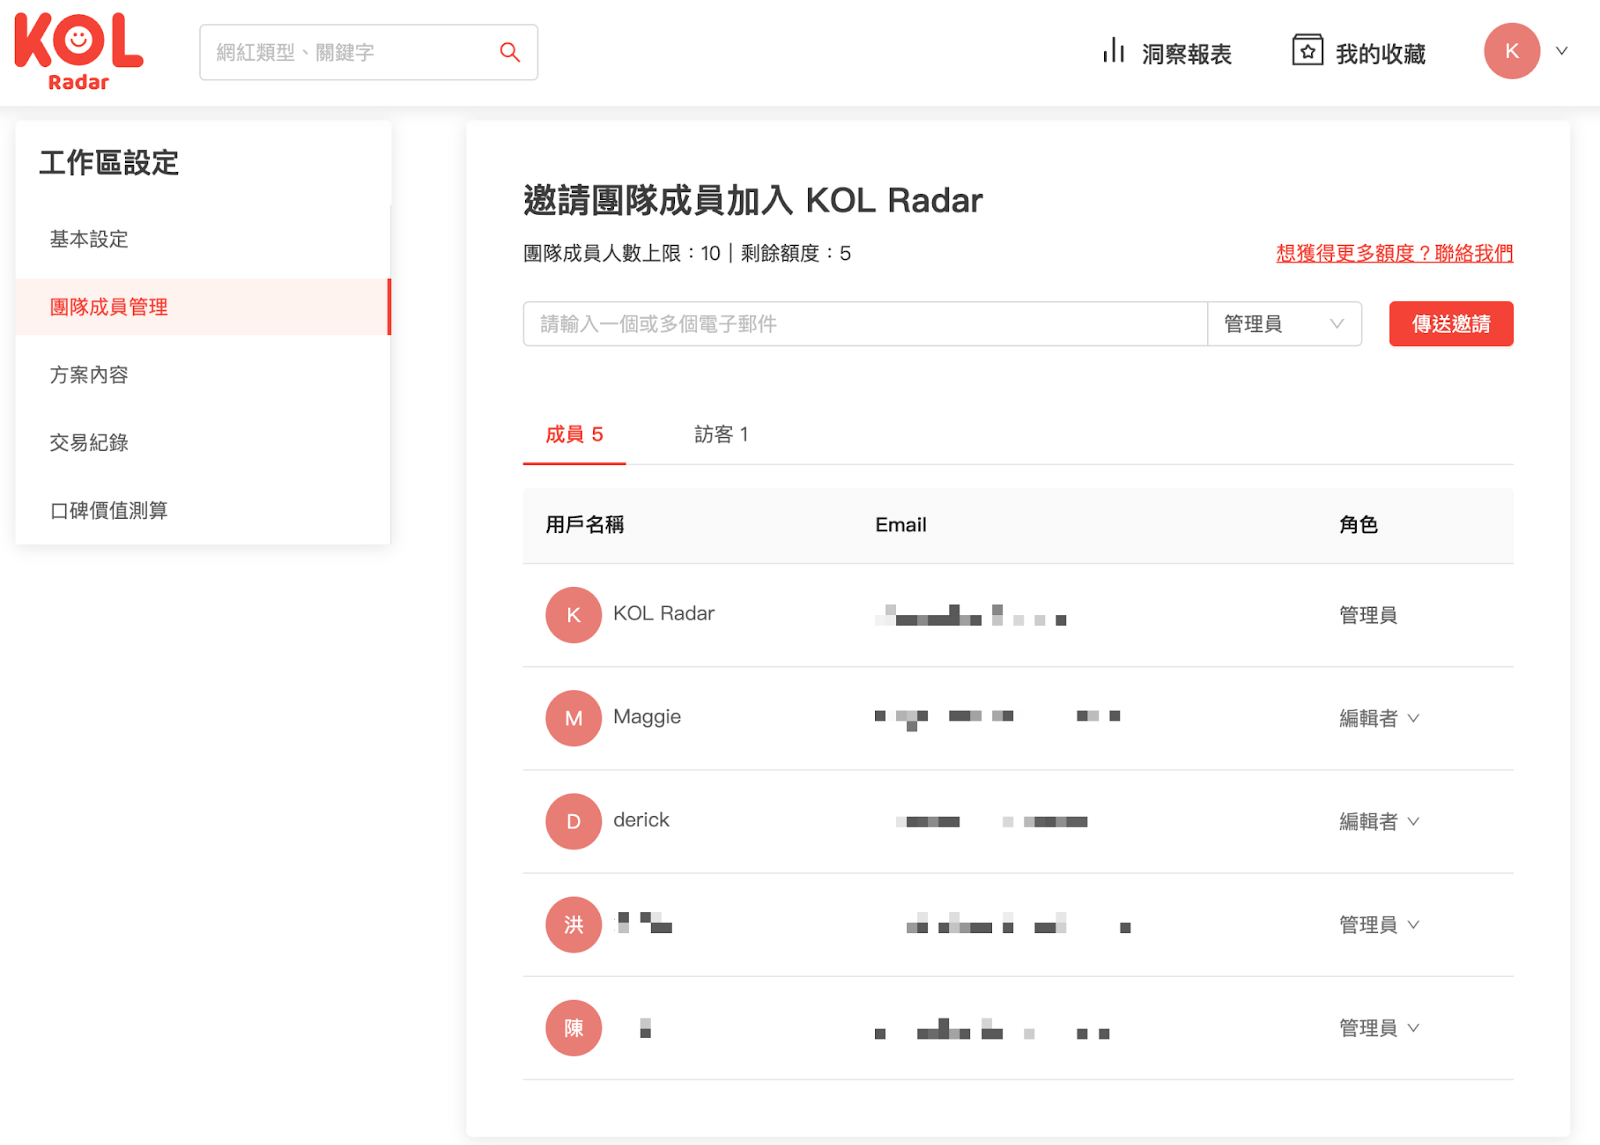Change Maggie's 編輯者 role dropdown
The height and width of the screenshot is (1145, 1600).
pyautogui.click(x=1379, y=718)
